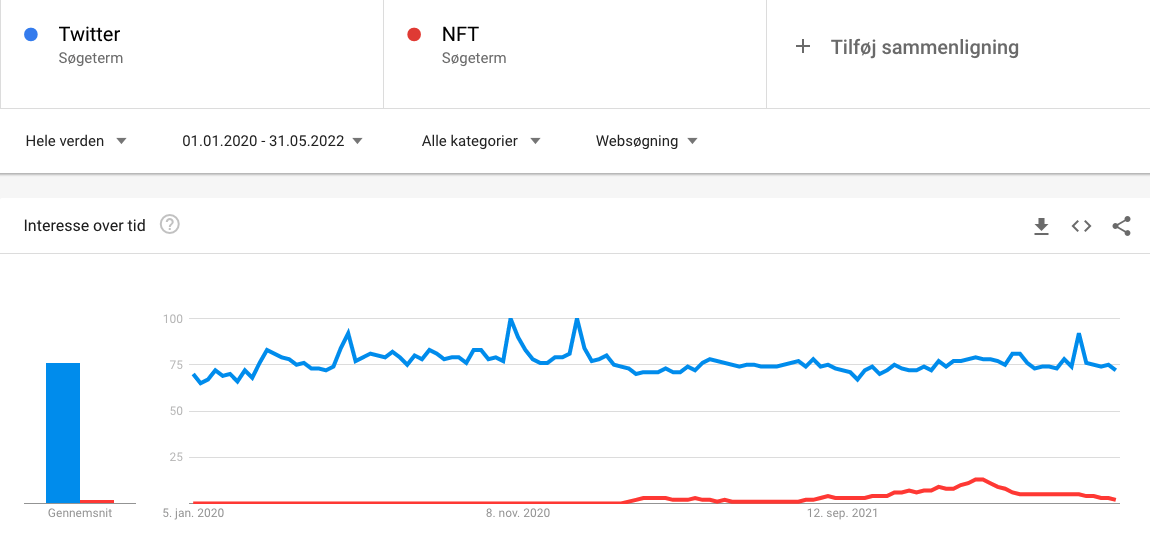
Task: Click the 5. jan. 2020 axis label
Action: click(193, 514)
